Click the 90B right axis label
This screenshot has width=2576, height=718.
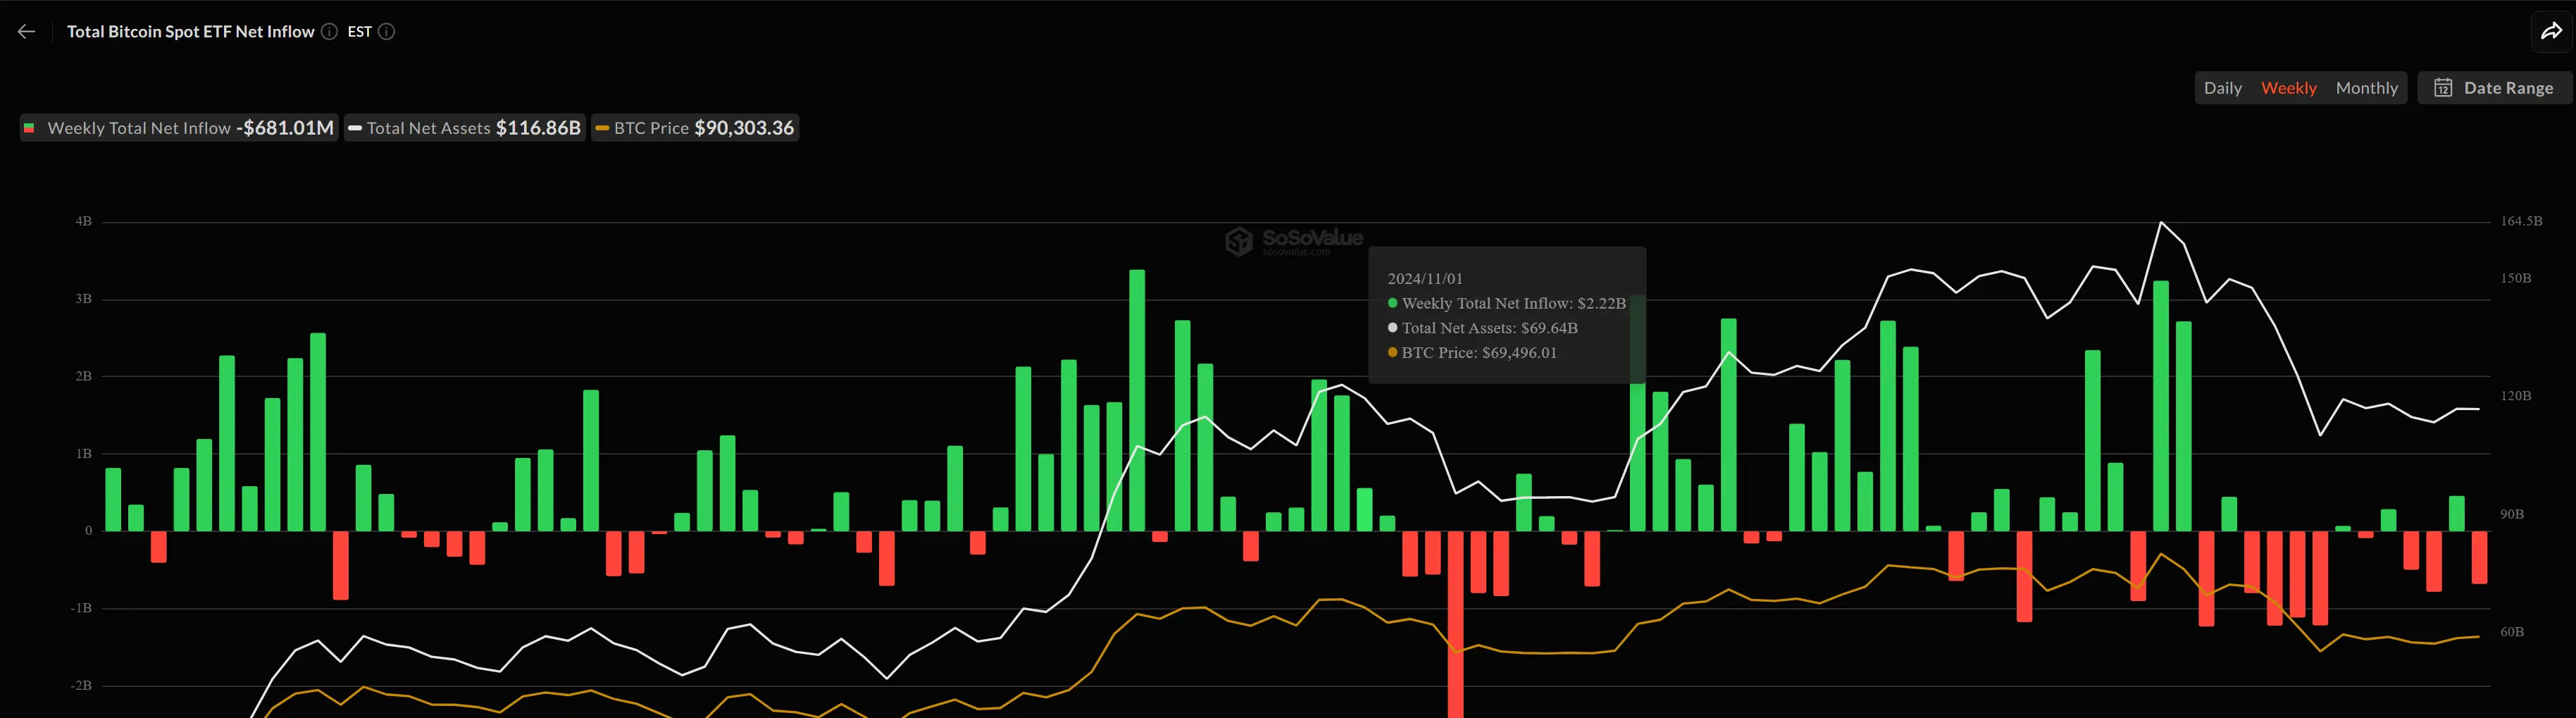coord(2512,514)
